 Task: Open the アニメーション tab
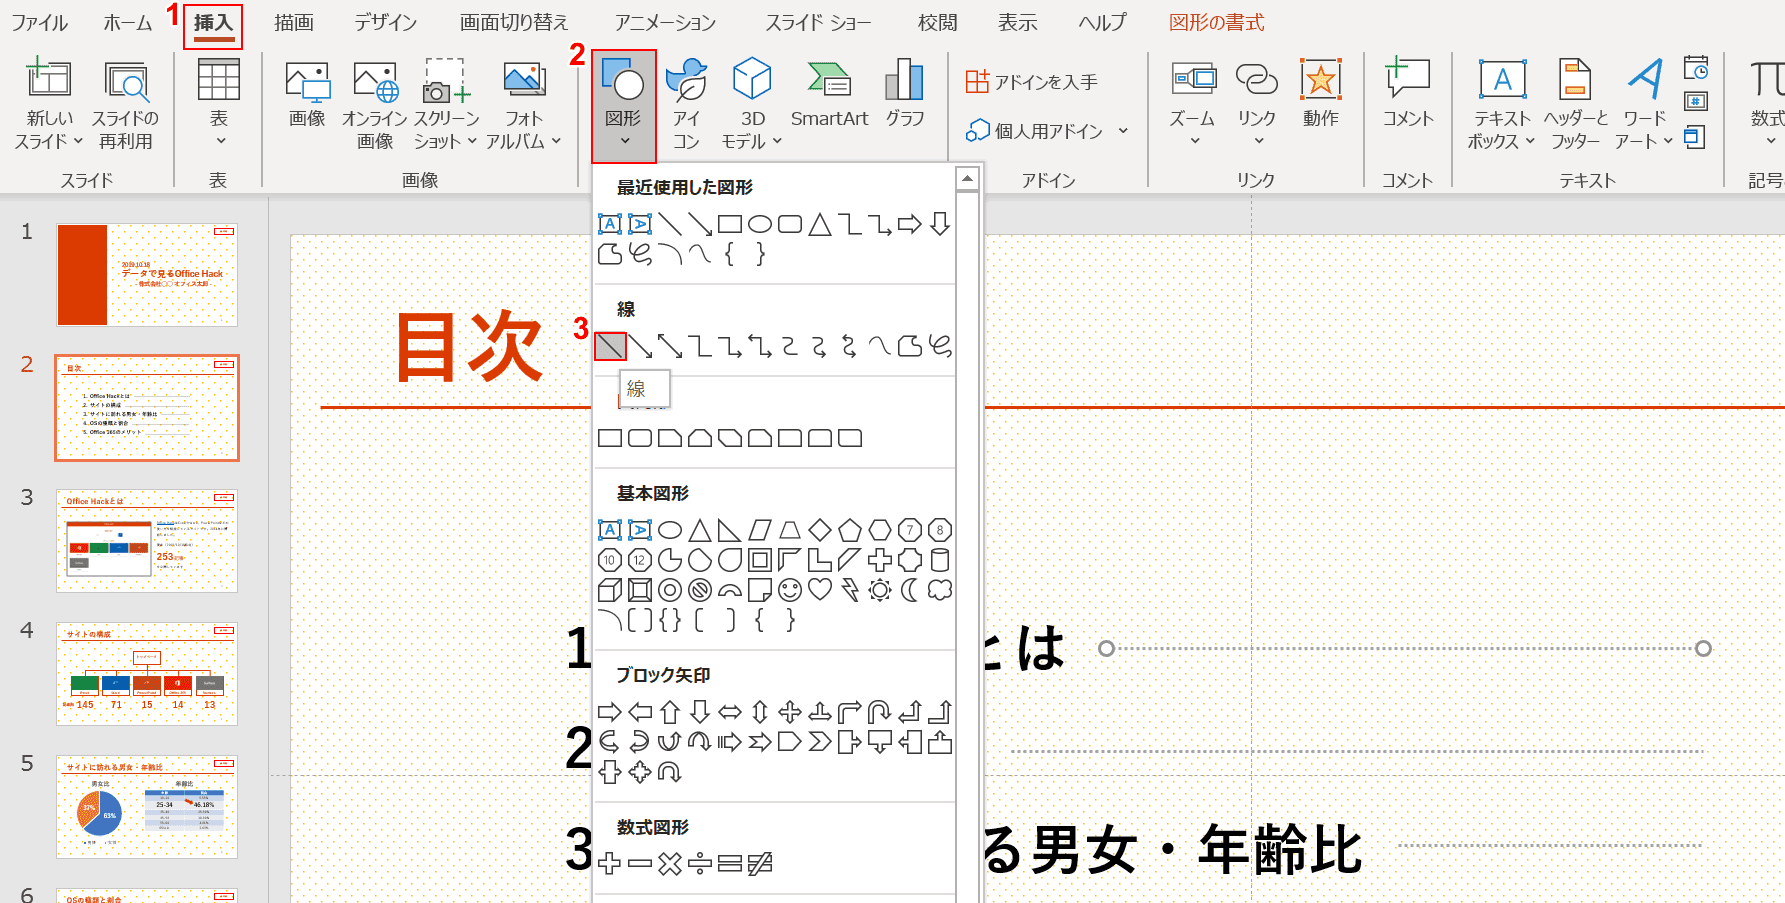(665, 23)
